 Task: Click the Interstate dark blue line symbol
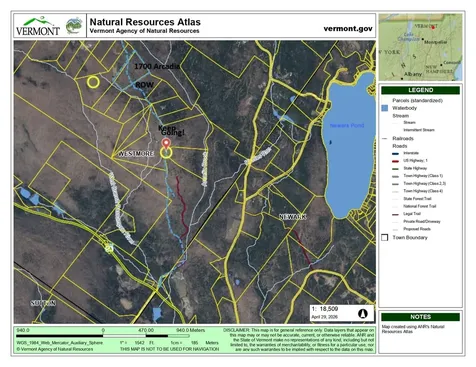coord(395,154)
